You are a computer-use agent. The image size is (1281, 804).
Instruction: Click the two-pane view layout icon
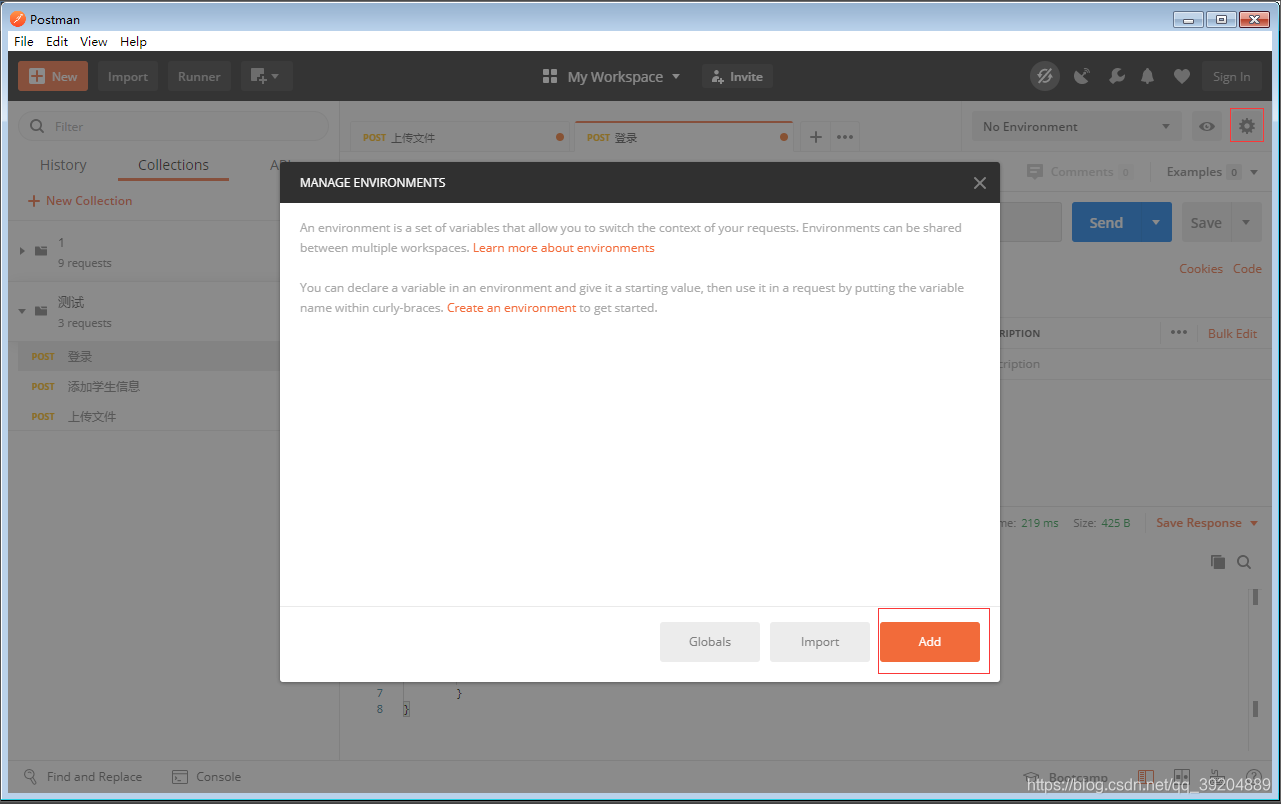pyautogui.click(x=1181, y=778)
